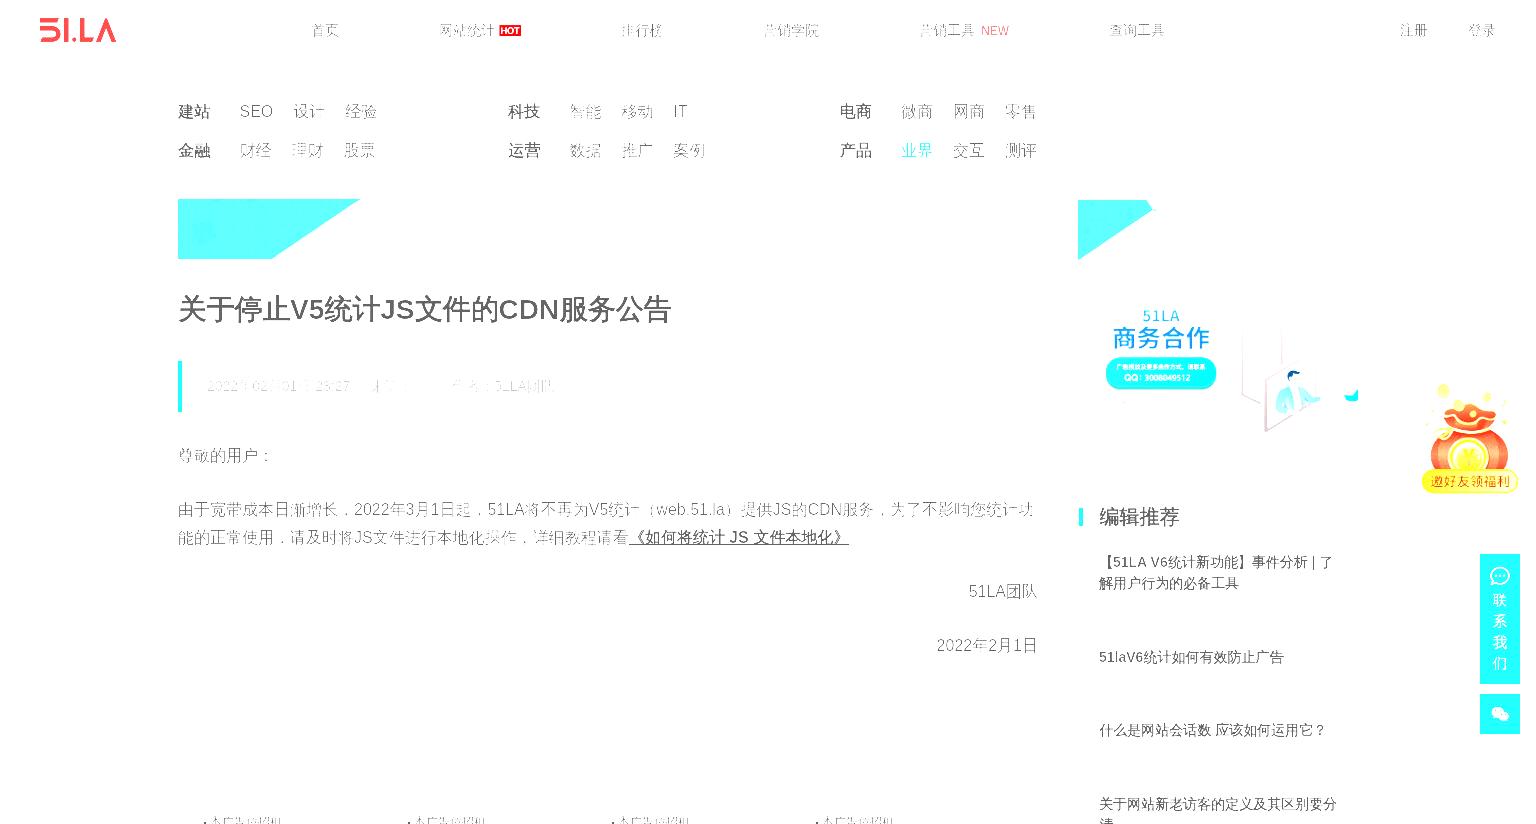Viewport: 1536px width, 824px height.
Task: Select the 理财 subcategory
Action: [308, 150]
